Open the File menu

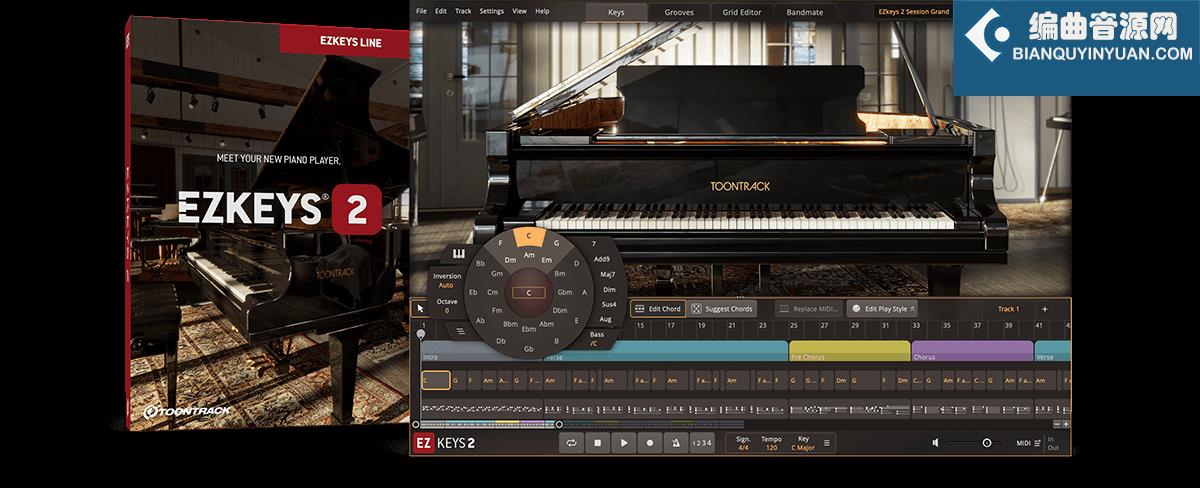point(421,10)
